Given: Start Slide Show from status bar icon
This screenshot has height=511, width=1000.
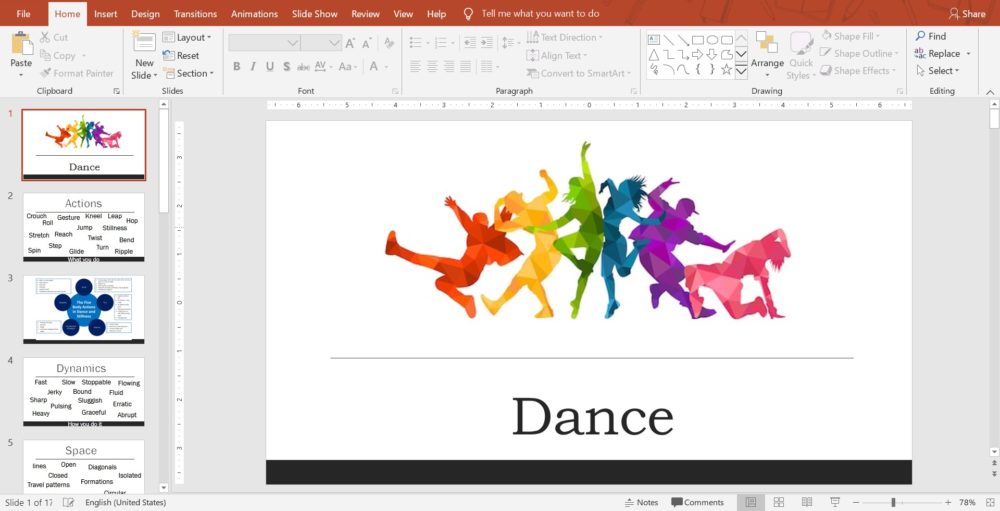Looking at the screenshot, I should coord(835,502).
